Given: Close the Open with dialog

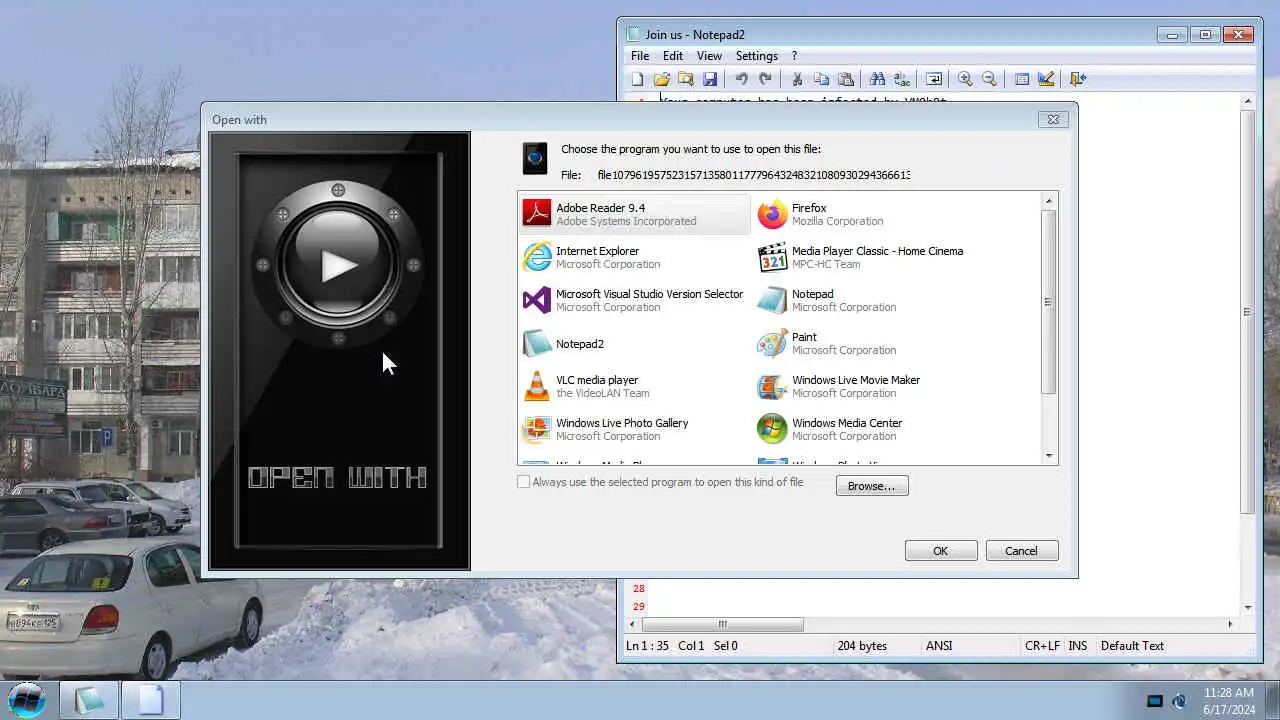Looking at the screenshot, I should click(1053, 119).
